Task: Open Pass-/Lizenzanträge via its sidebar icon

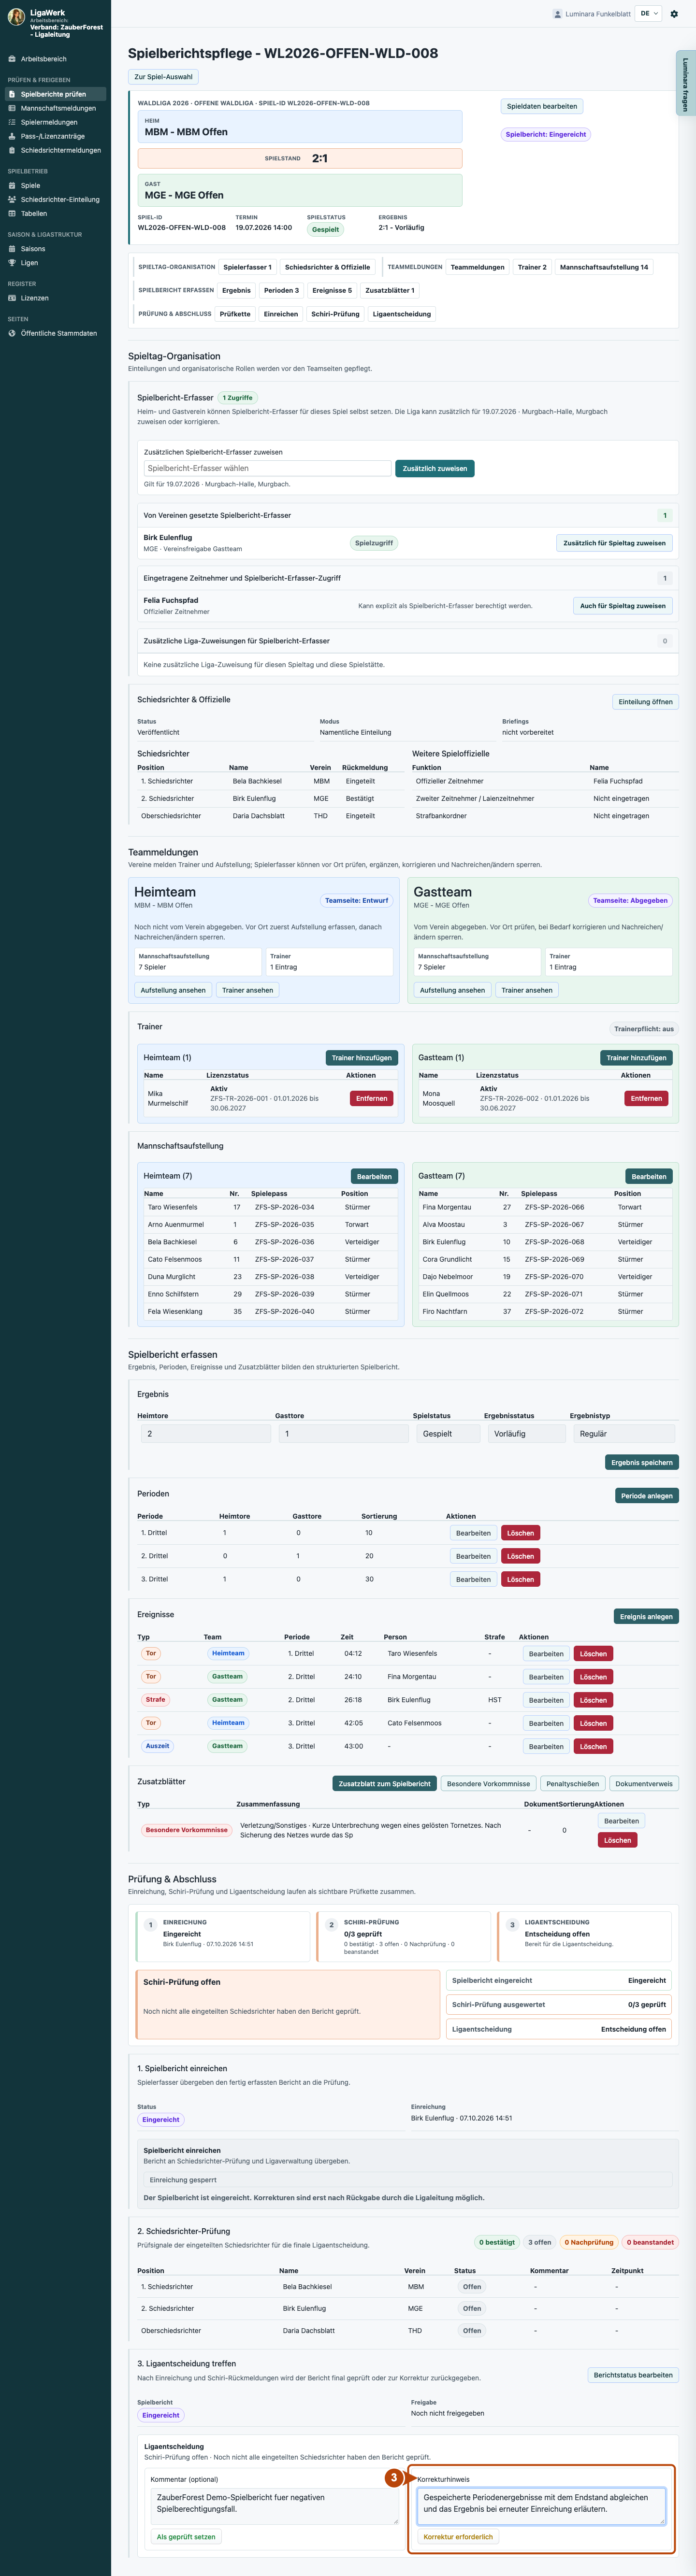Action: tap(12, 136)
